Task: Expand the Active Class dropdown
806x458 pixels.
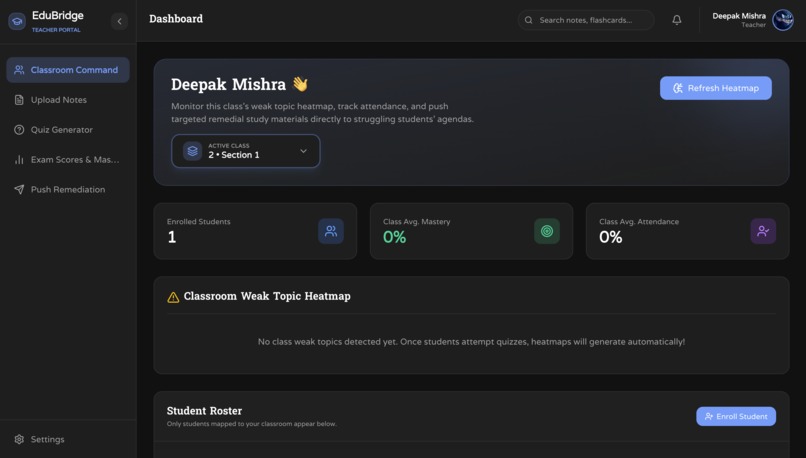Action: tap(246, 151)
